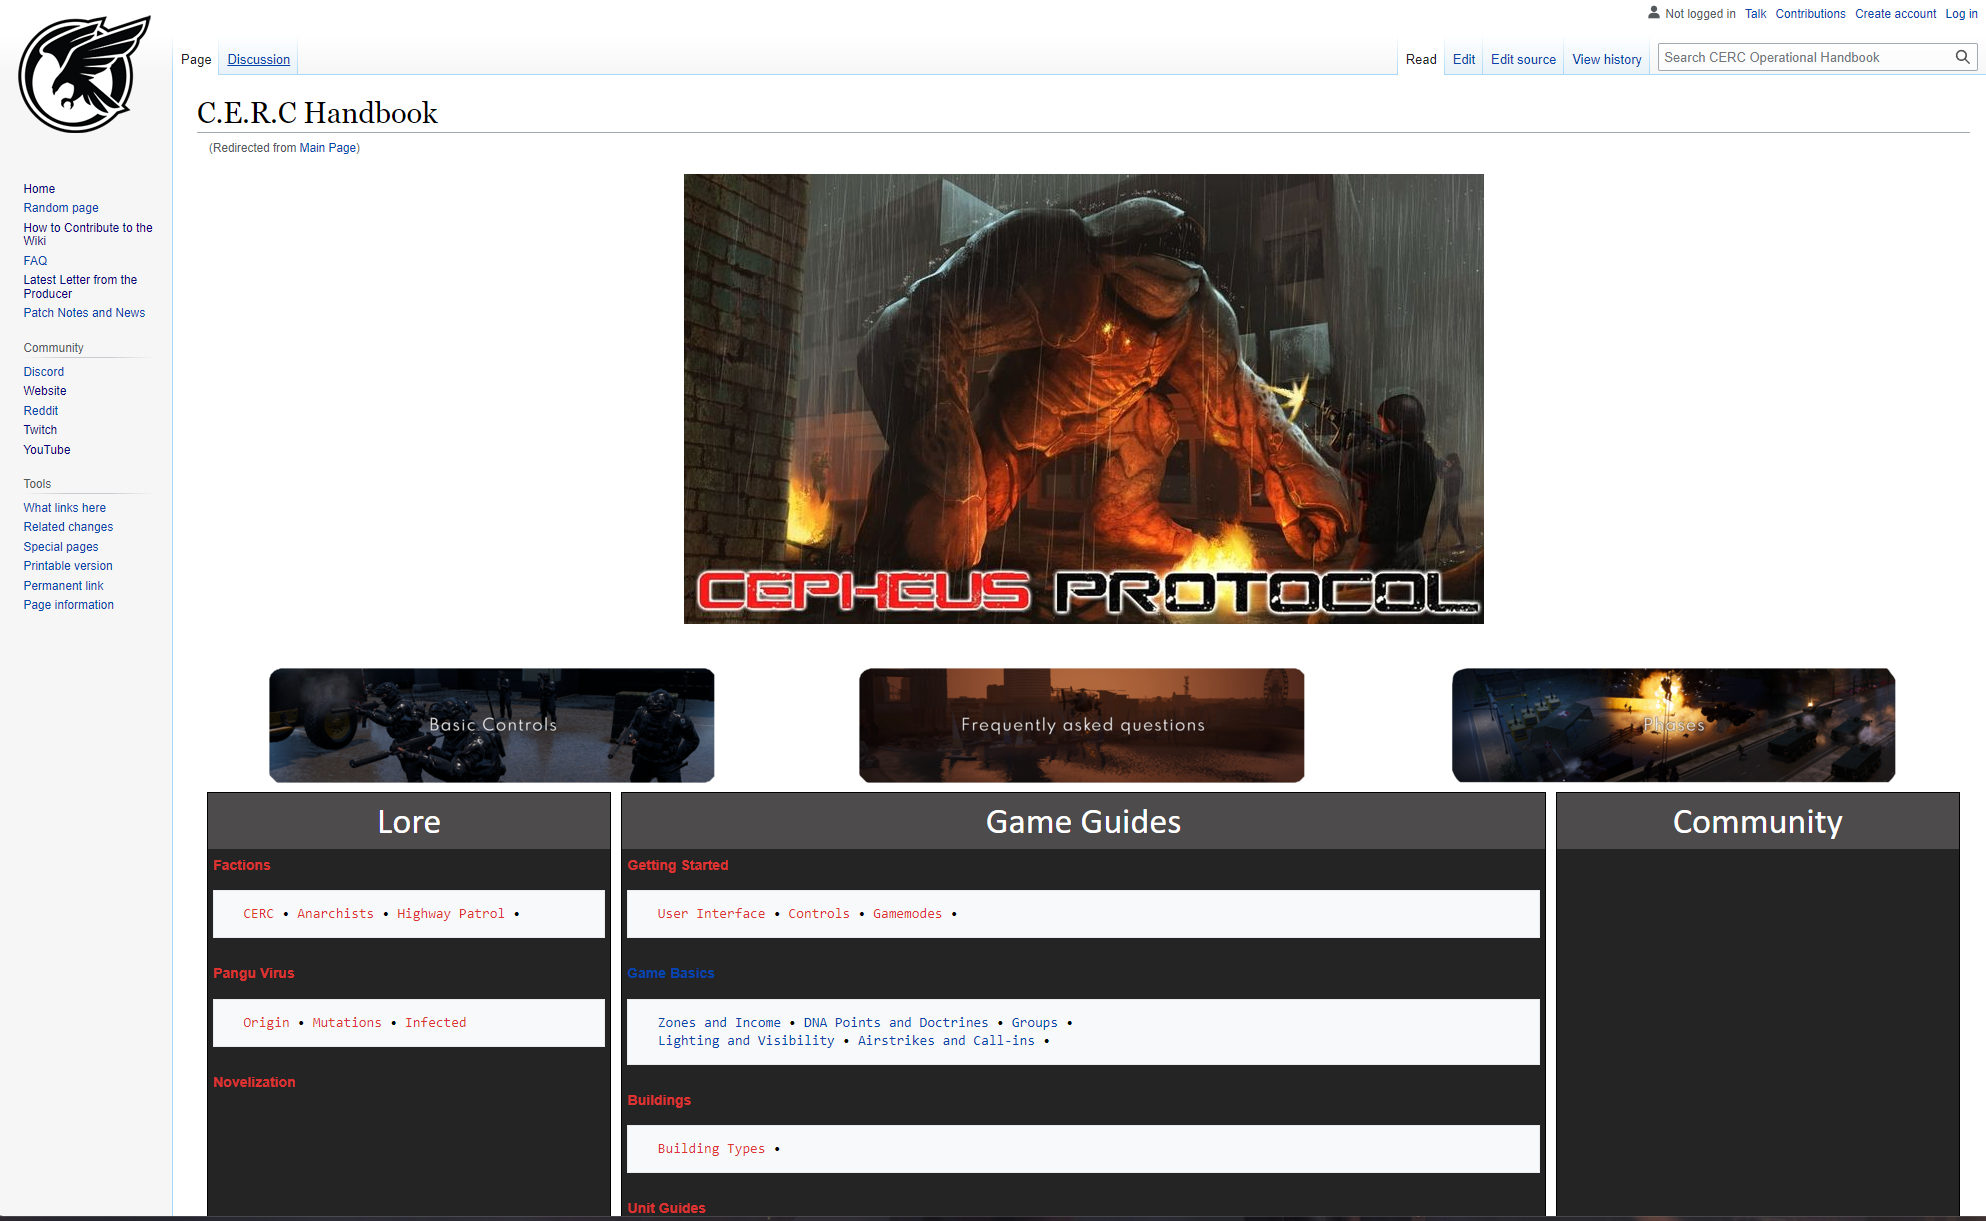Image resolution: width=1986 pixels, height=1221 pixels.
Task: Click the Cepheus Protocol main artwork
Action: pos(1083,398)
